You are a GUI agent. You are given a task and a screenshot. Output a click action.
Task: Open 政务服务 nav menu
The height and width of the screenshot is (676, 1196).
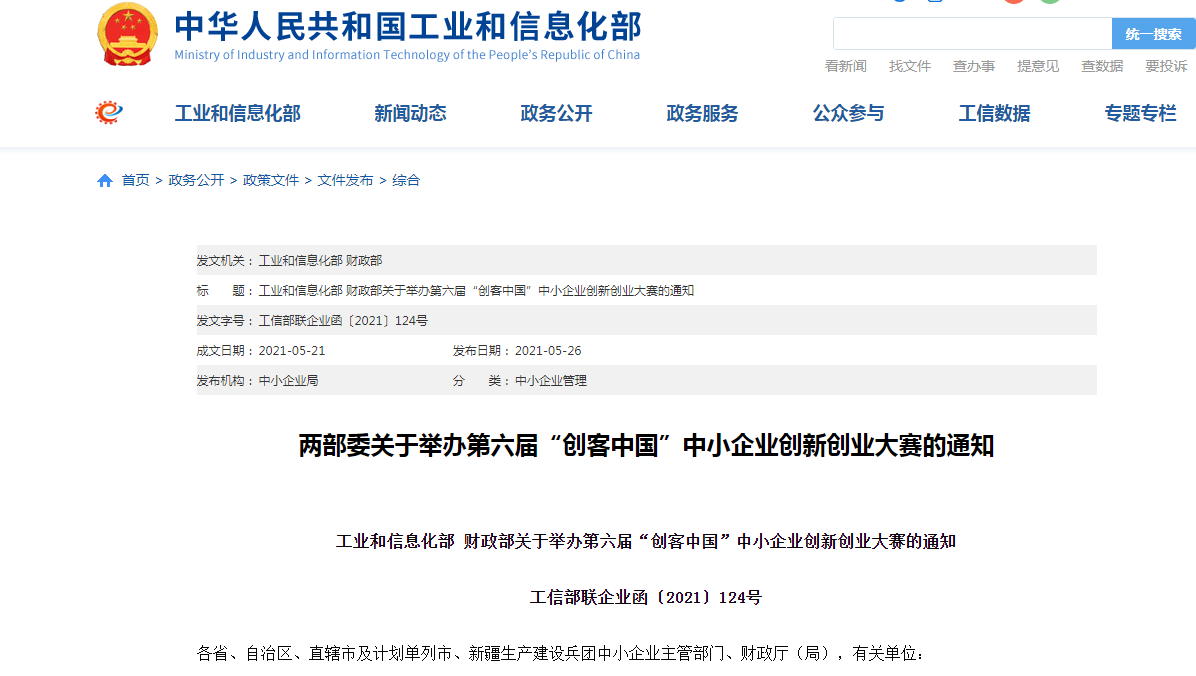point(702,114)
